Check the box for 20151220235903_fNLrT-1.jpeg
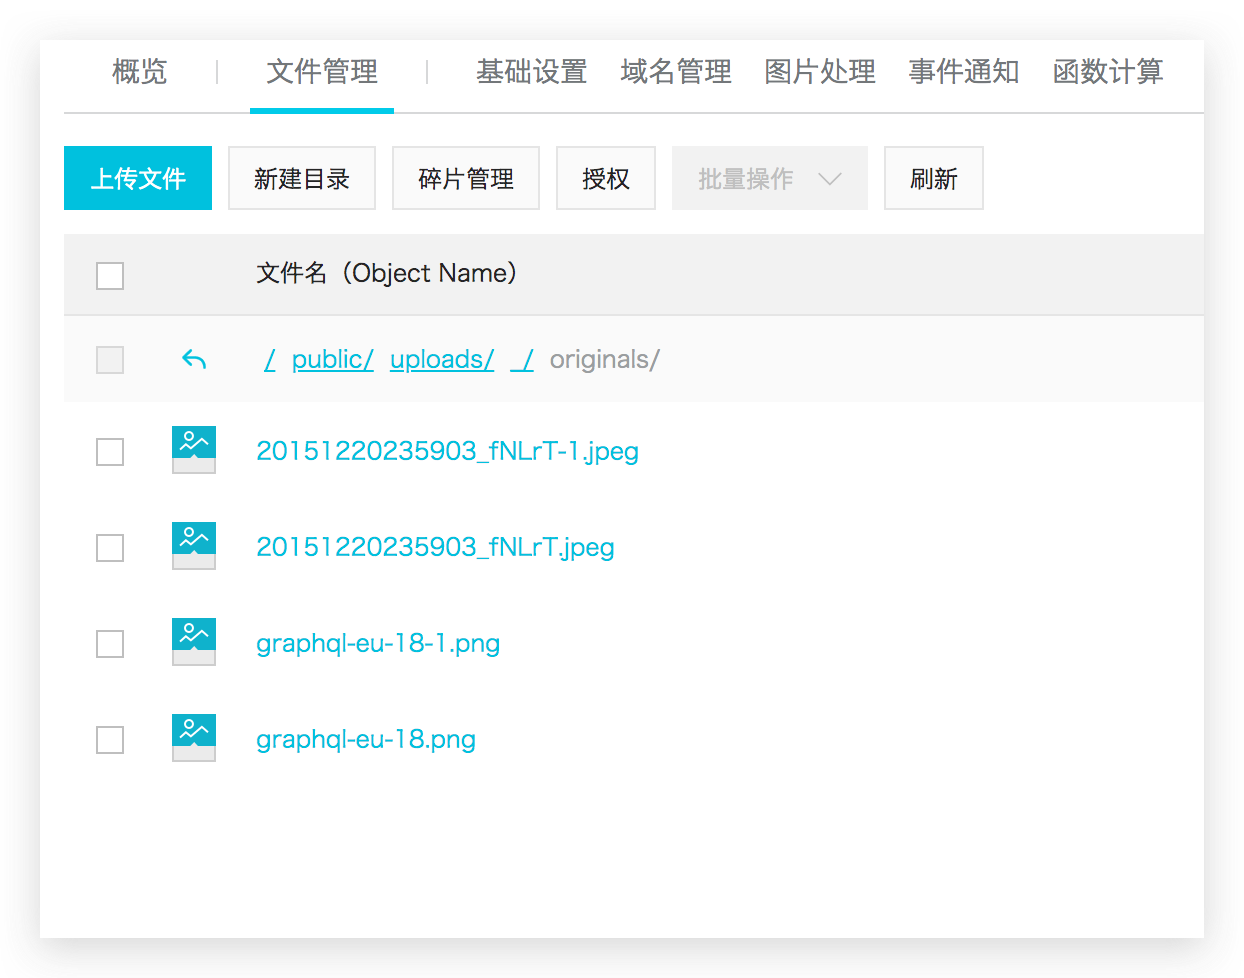 [x=110, y=452]
